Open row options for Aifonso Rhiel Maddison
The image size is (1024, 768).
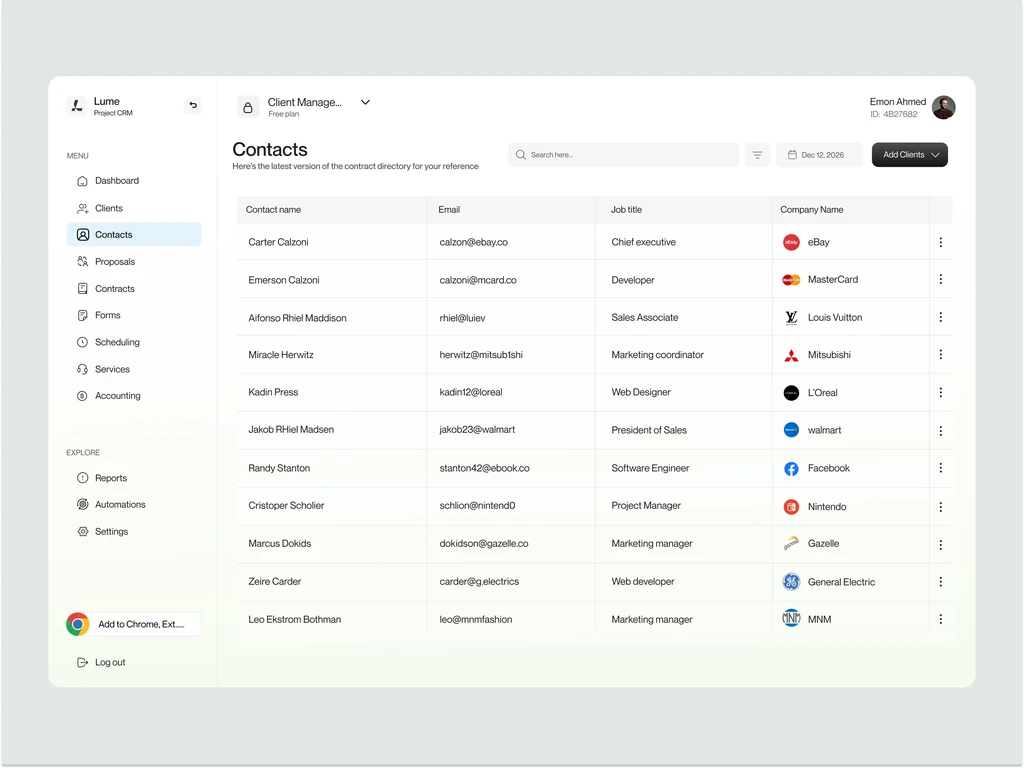940,317
